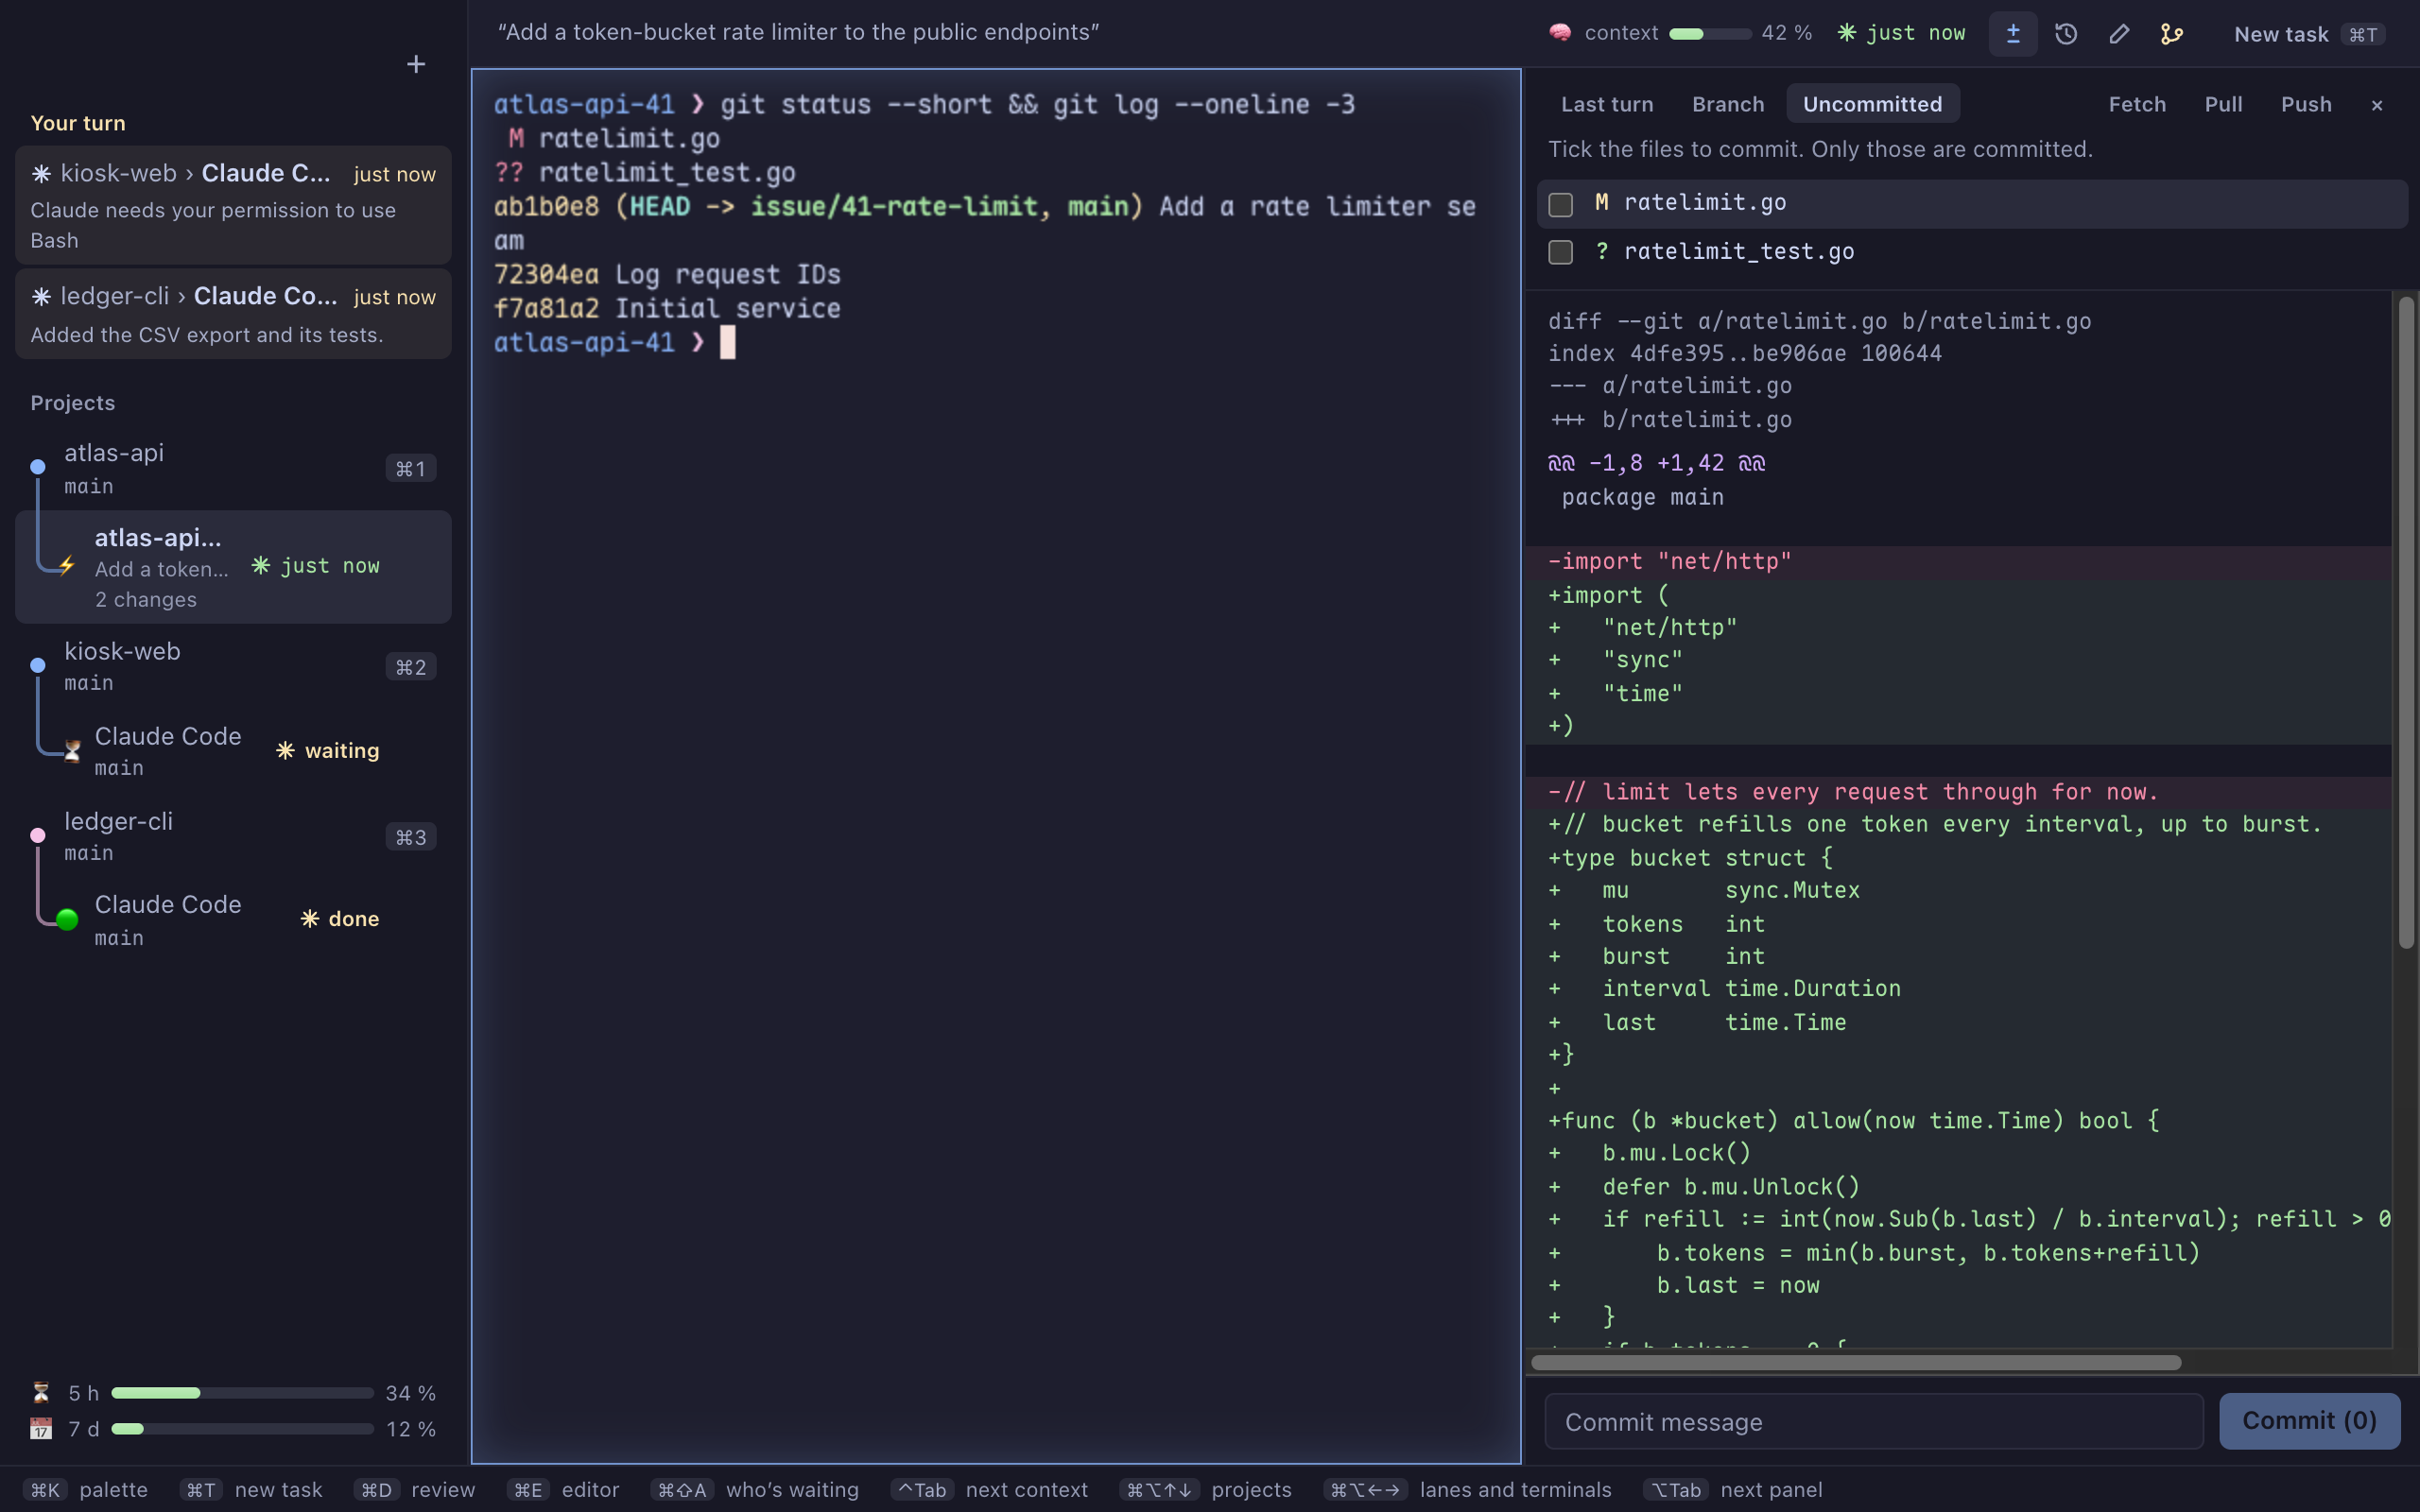Click the diff horizontal scrollbar thumb
The height and width of the screenshot is (1512, 2420).
tap(1856, 1362)
